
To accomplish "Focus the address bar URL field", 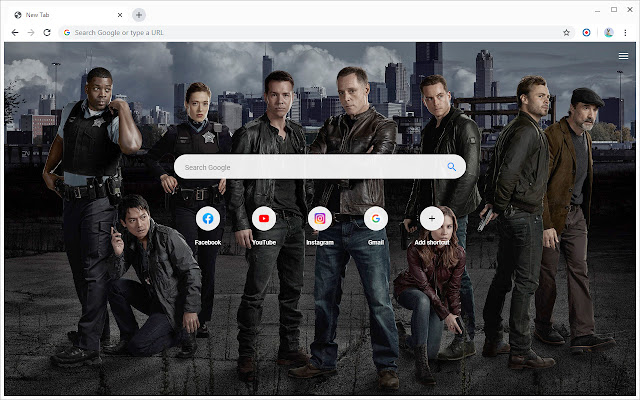I will click(x=316, y=32).
